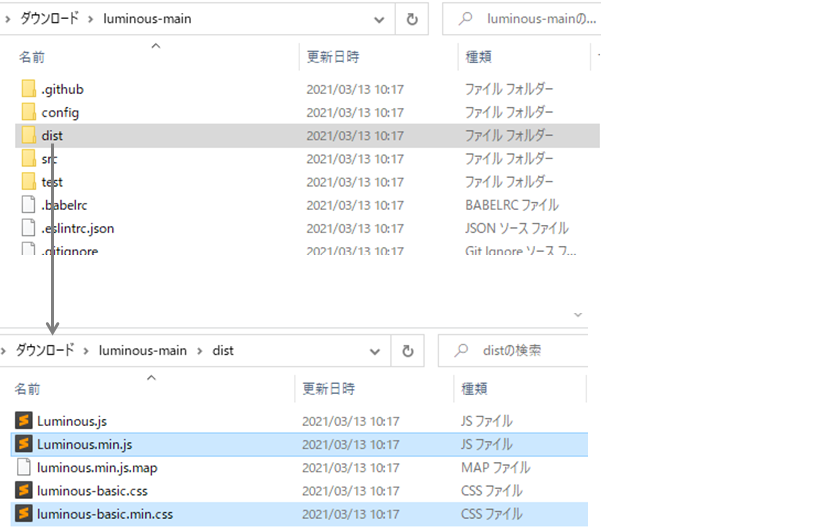Click luminous-main breadcrumb in upper window
The width and height of the screenshot is (824, 532).
(147, 19)
